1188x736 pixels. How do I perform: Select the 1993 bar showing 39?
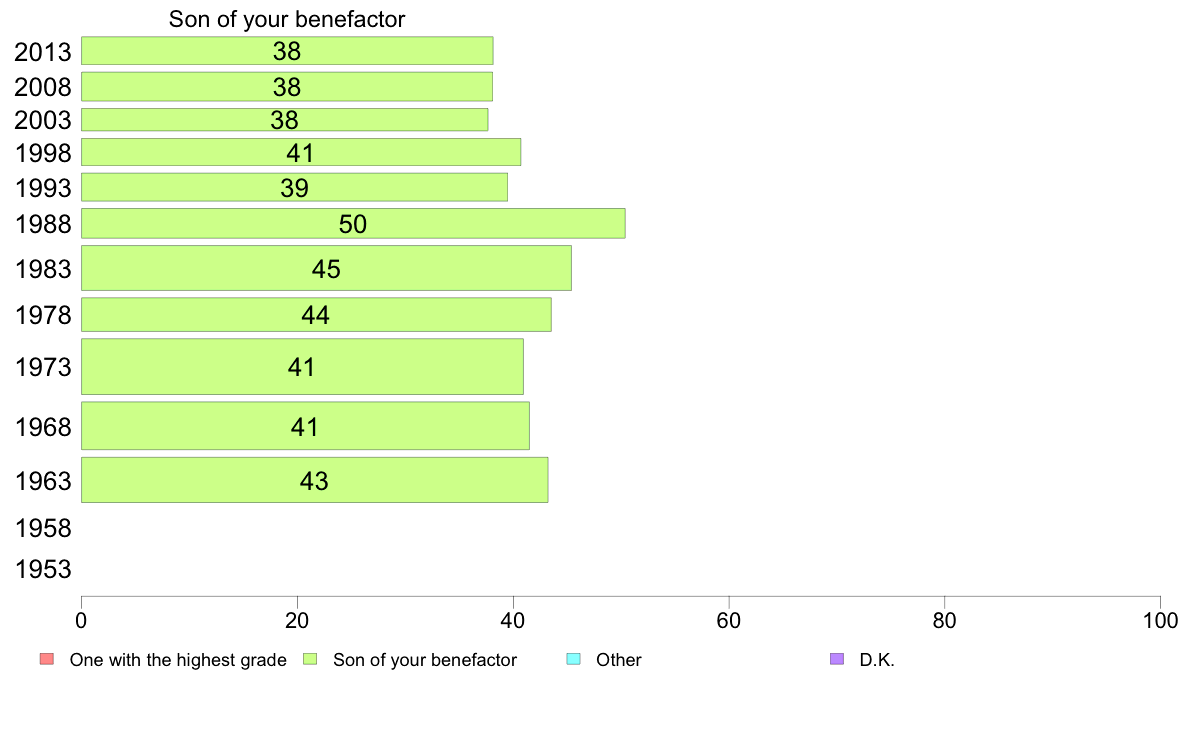coord(294,187)
